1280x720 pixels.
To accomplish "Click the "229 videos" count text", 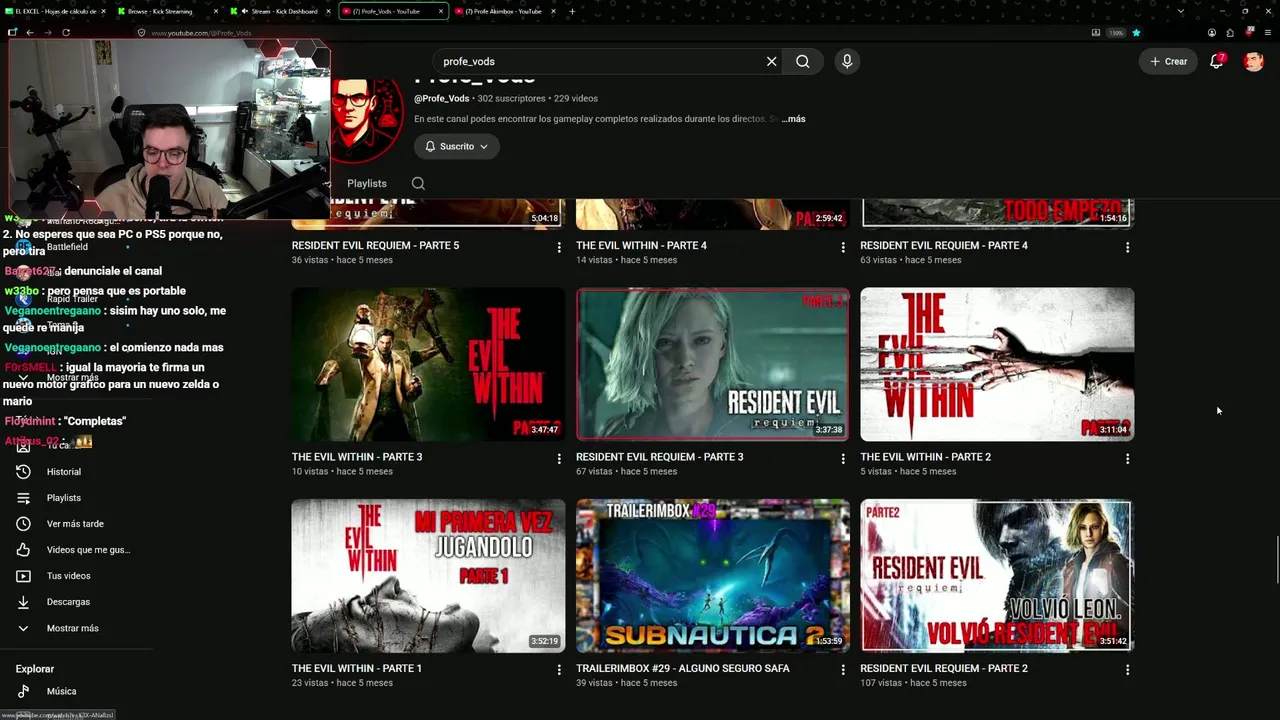I will 576,98.
